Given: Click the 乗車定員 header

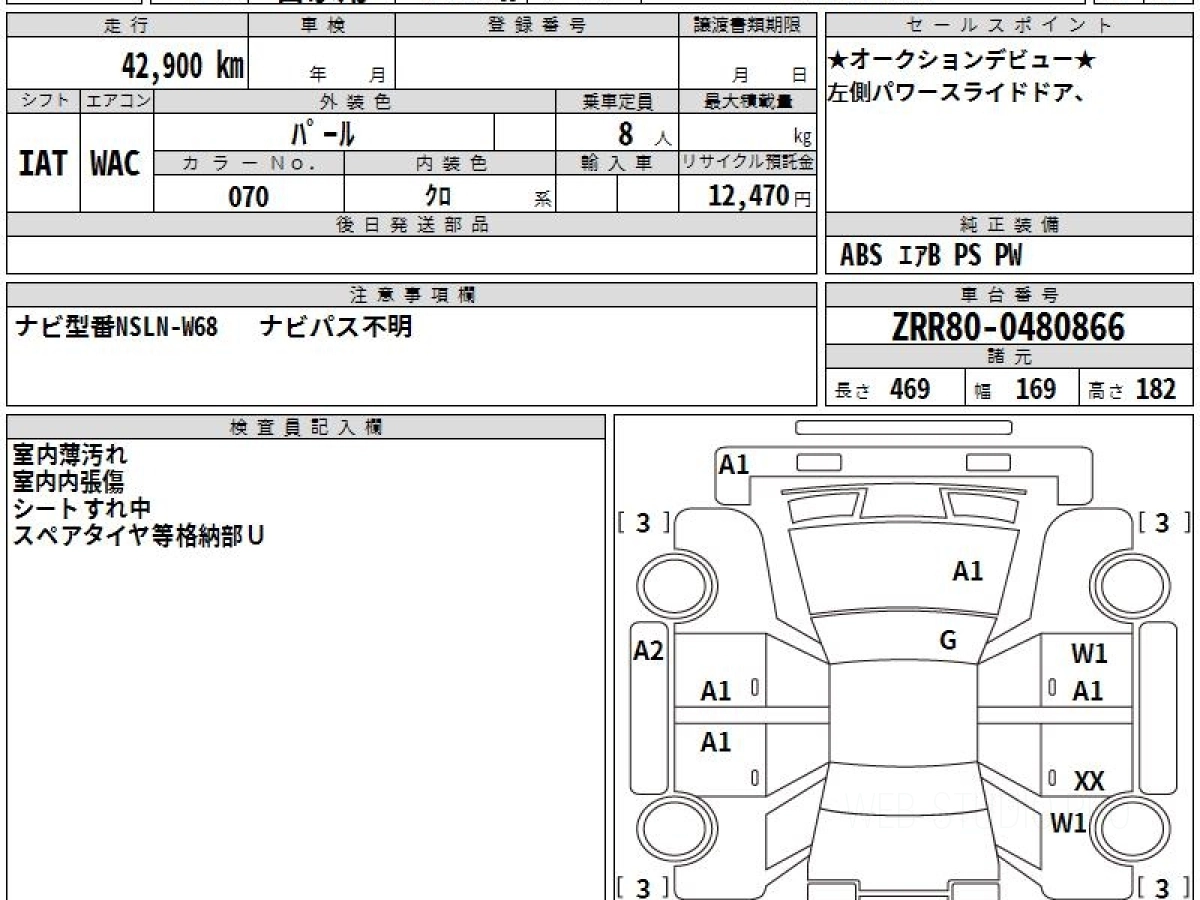Looking at the screenshot, I should tap(617, 101).
